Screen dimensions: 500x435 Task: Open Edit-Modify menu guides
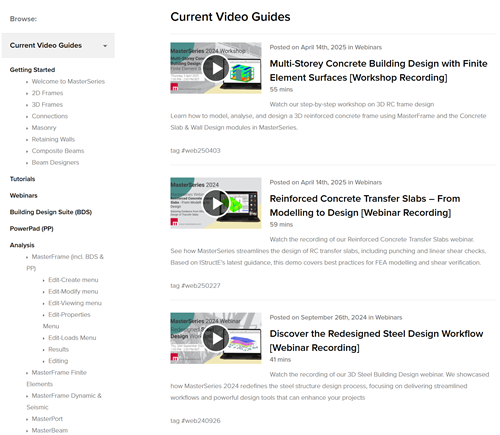(x=73, y=291)
